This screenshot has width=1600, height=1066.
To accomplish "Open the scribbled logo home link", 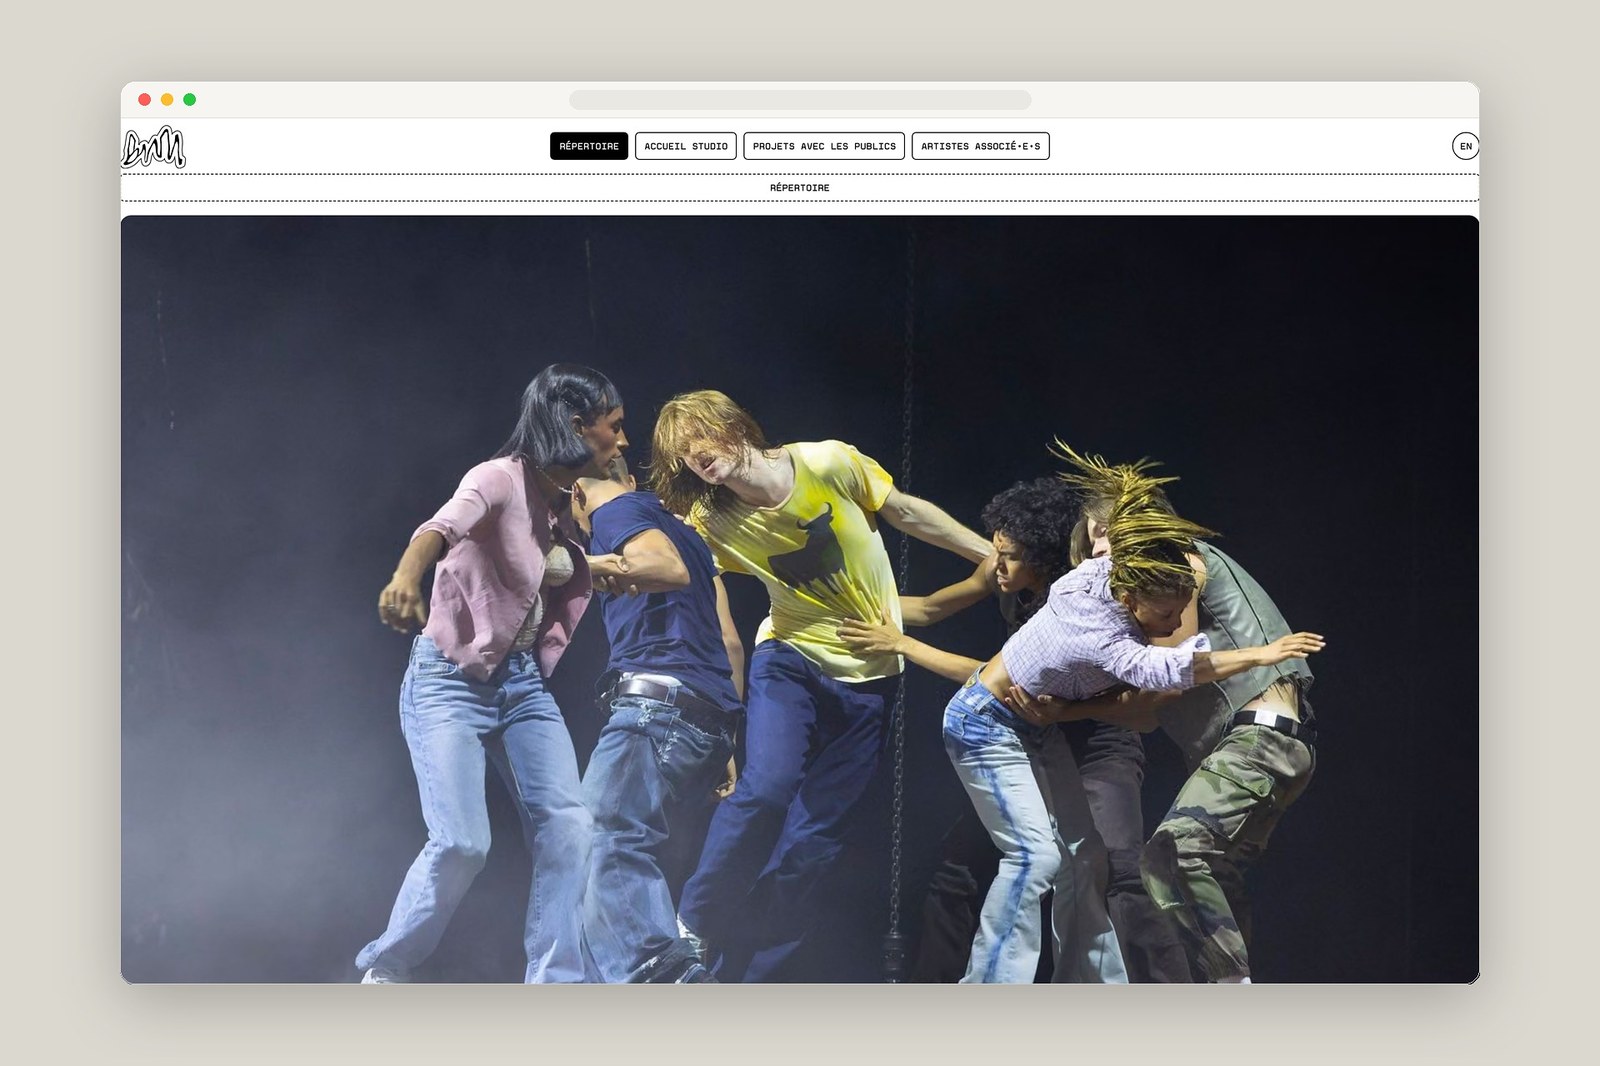I will [x=153, y=147].
